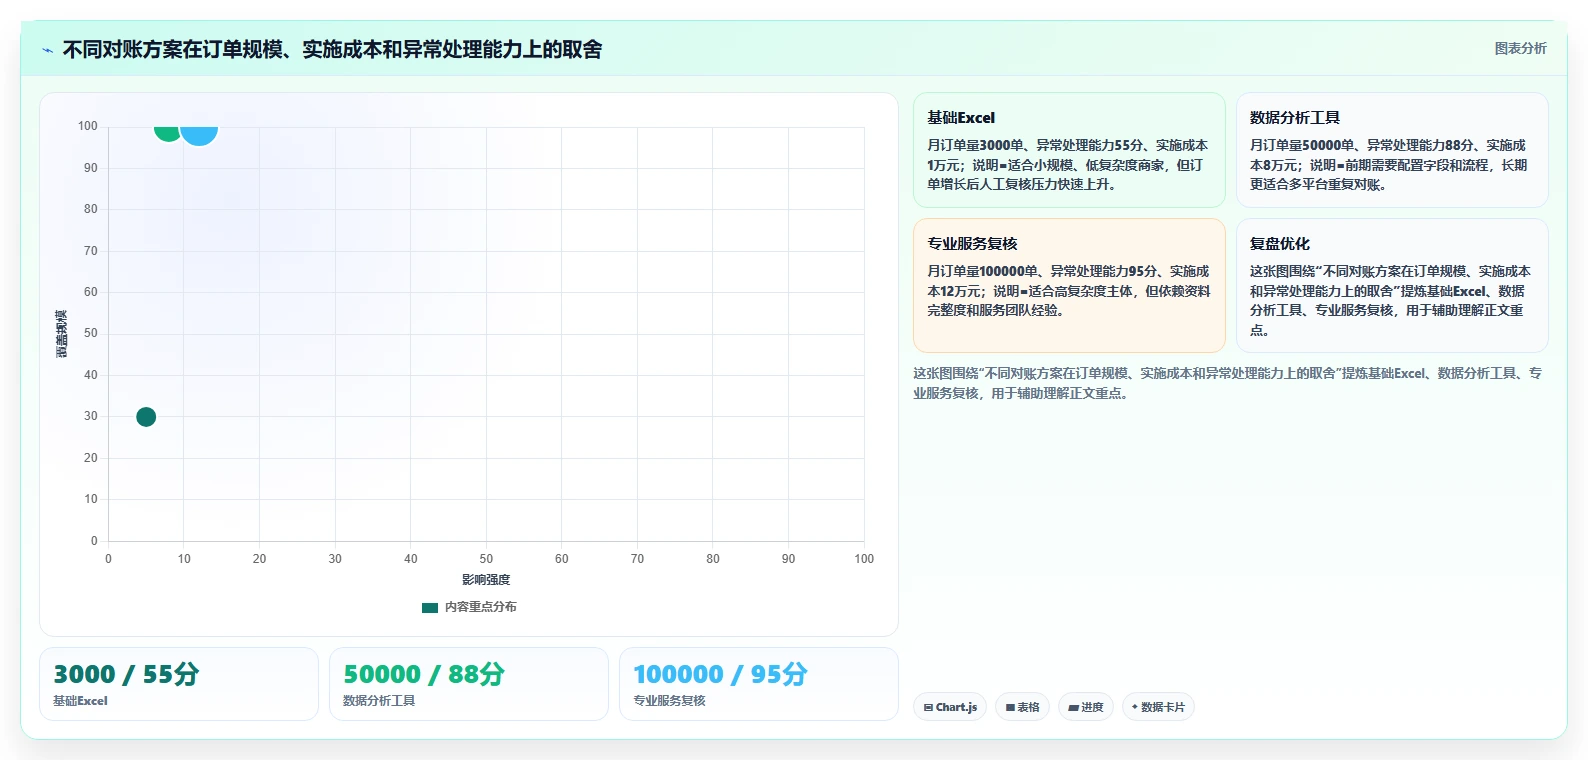Click the dark teal bubble at y 30
1588x760 pixels.
pyautogui.click(x=146, y=417)
